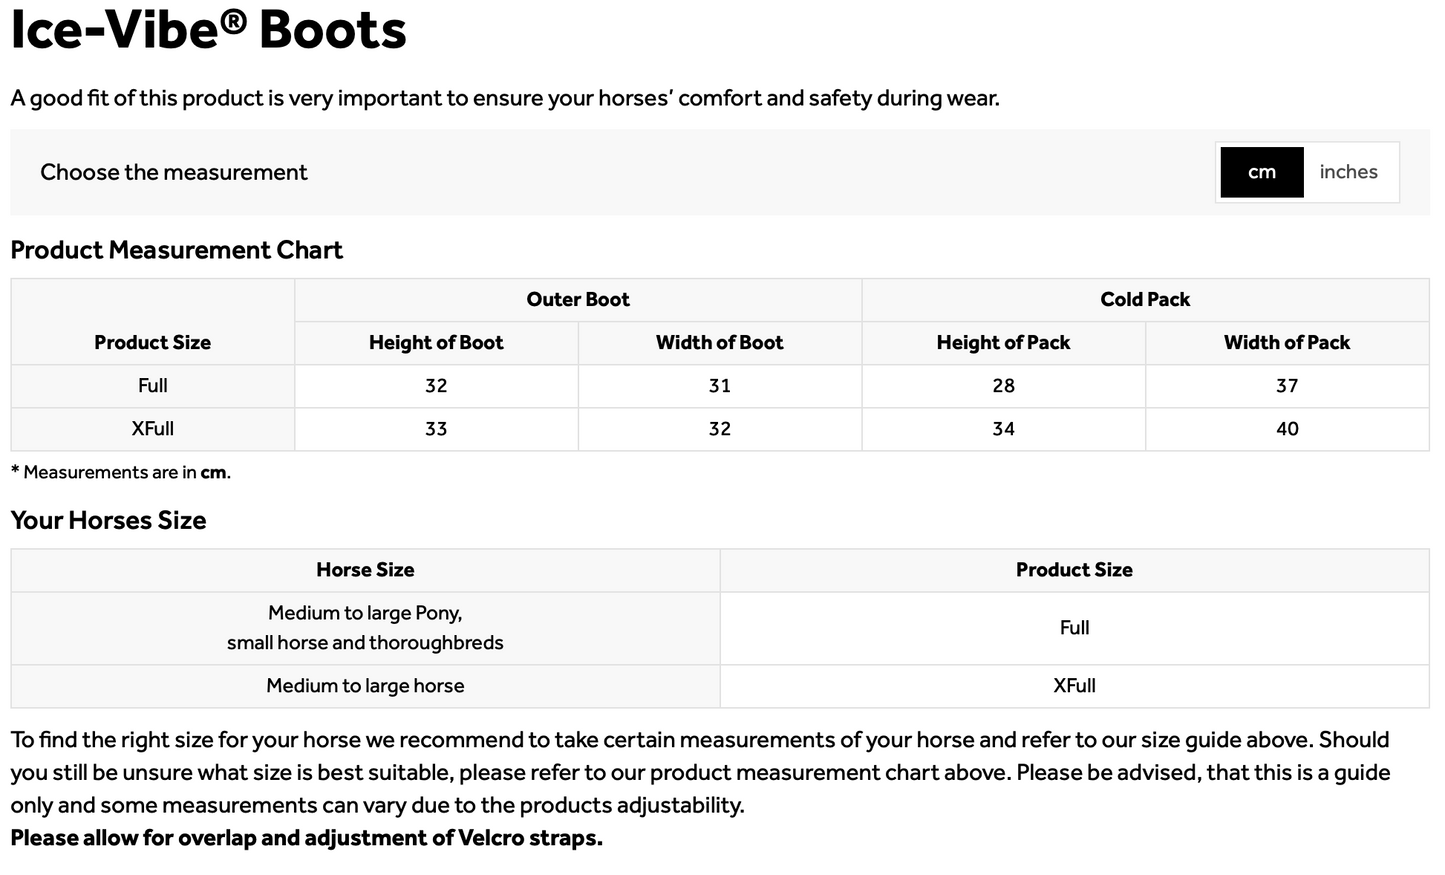Click the Full size pack width value 37
The width and height of the screenshot is (1445, 875).
pyautogui.click(x=1287, y=385)
